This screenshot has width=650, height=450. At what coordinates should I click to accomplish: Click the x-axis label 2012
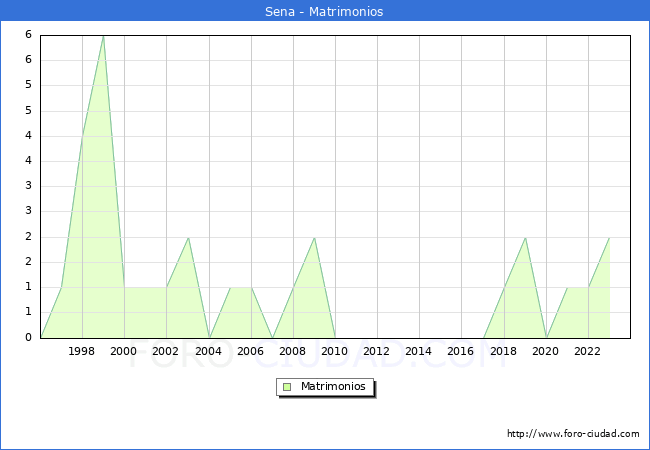pyautogui.click(x=376, y=351)
